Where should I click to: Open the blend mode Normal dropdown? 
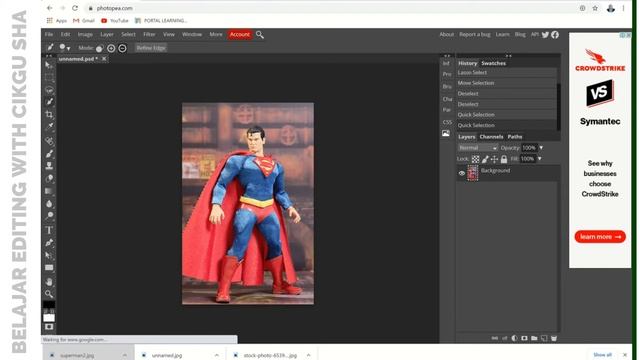(x=478, y=148)
